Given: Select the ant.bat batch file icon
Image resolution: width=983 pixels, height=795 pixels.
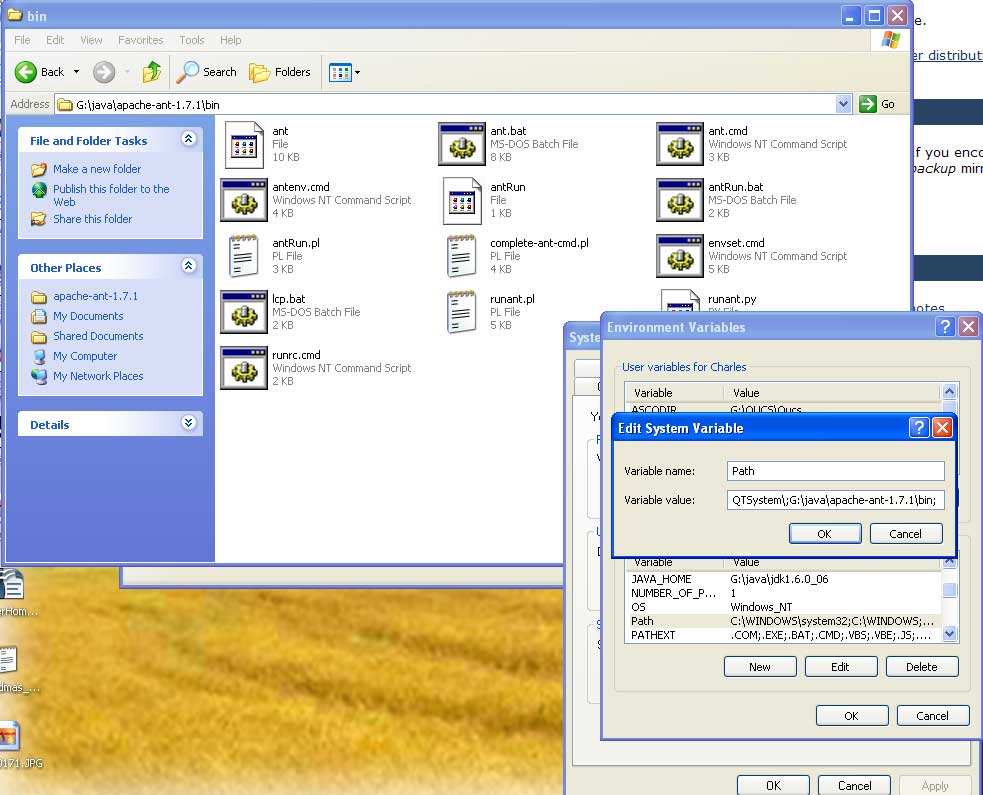Looking at the screenshot, I should click(462, 144).
